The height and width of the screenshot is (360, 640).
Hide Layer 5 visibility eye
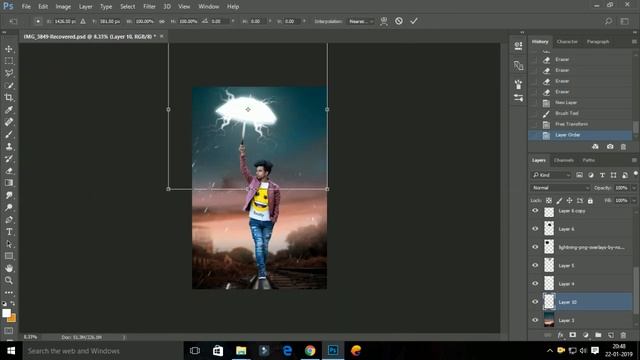(x=535, y=265)
